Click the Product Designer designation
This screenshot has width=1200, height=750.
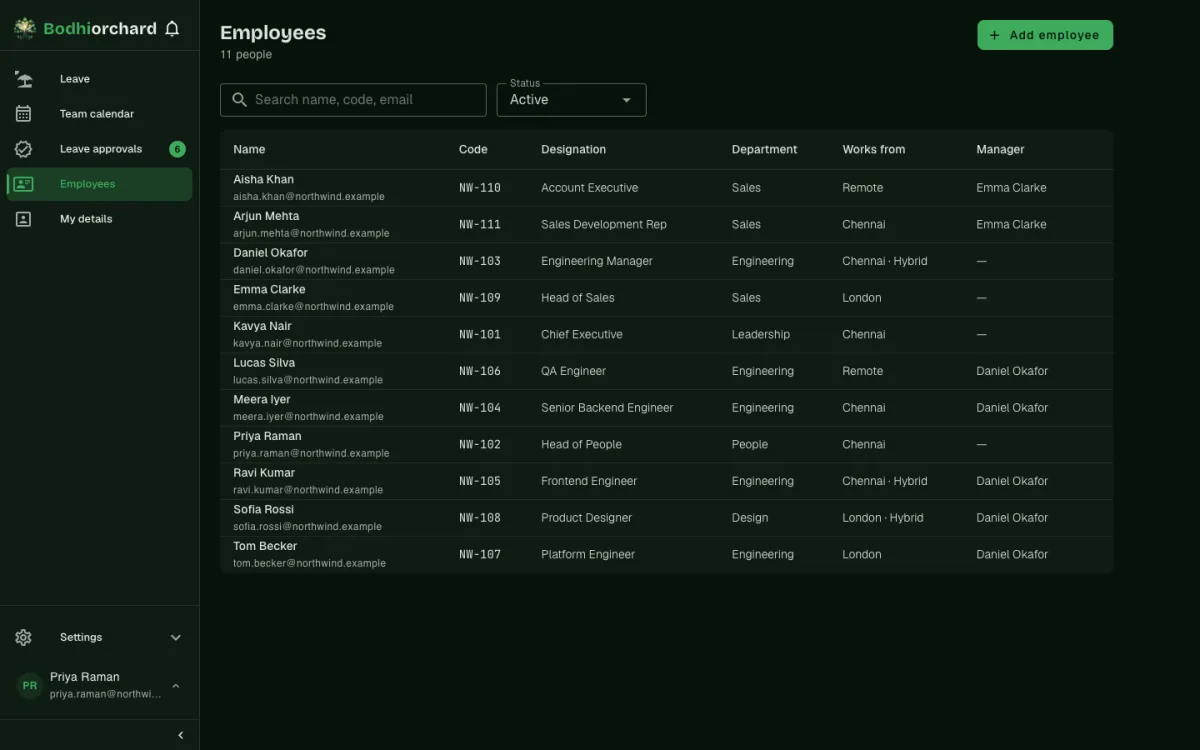(587, 518)
